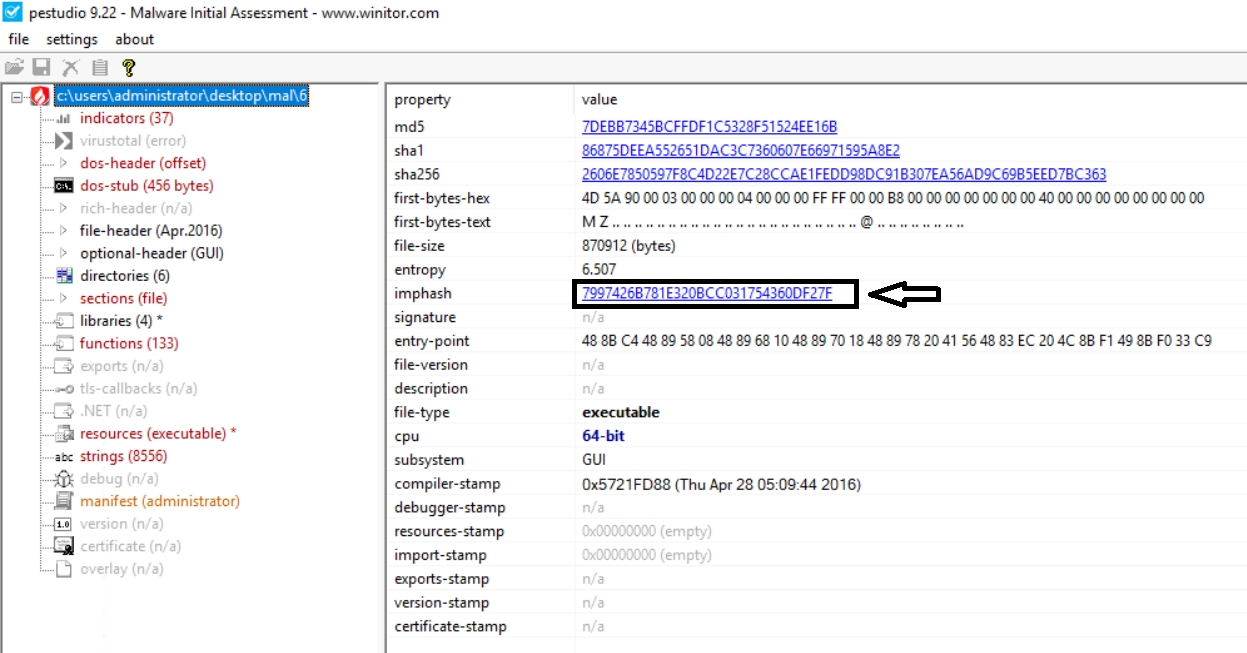Click the debug bug icon in tree
Image resolution: width=1247 pixels, height=653 pixels.
pyautogui.click(x=64, y=479)
